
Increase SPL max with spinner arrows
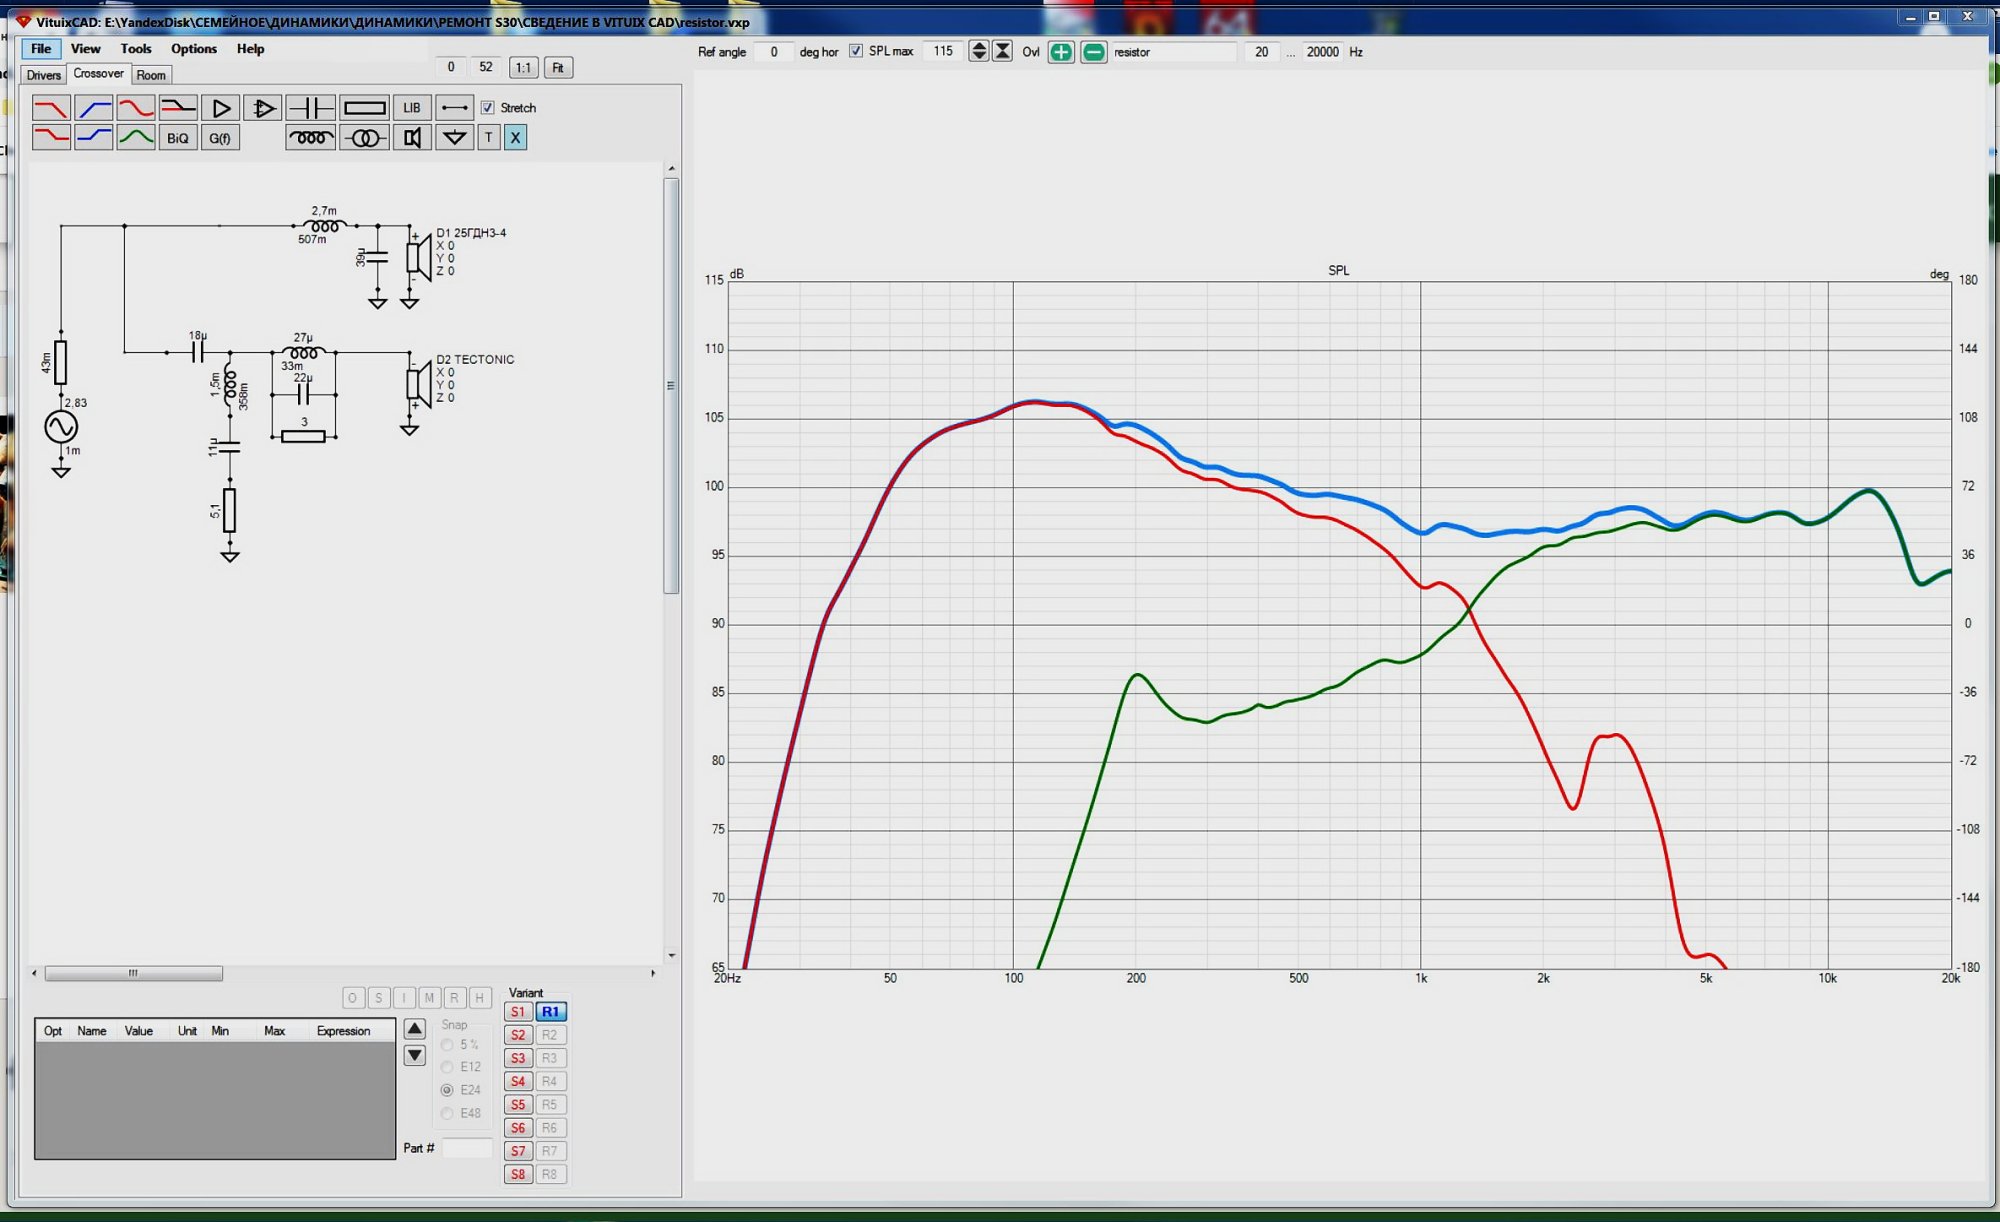pyautogui.click(x=979, y=46)
